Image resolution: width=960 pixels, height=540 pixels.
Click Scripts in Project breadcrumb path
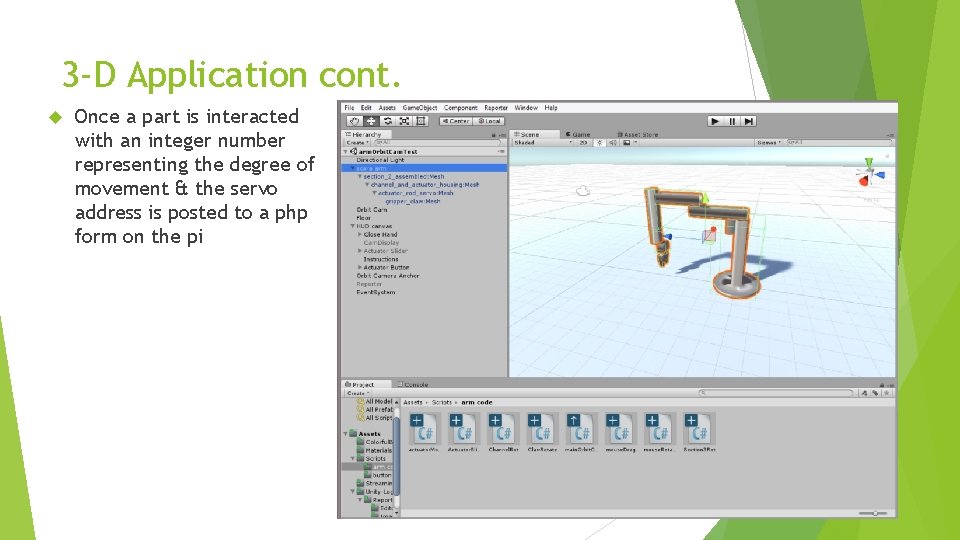[x=441, y=402]
